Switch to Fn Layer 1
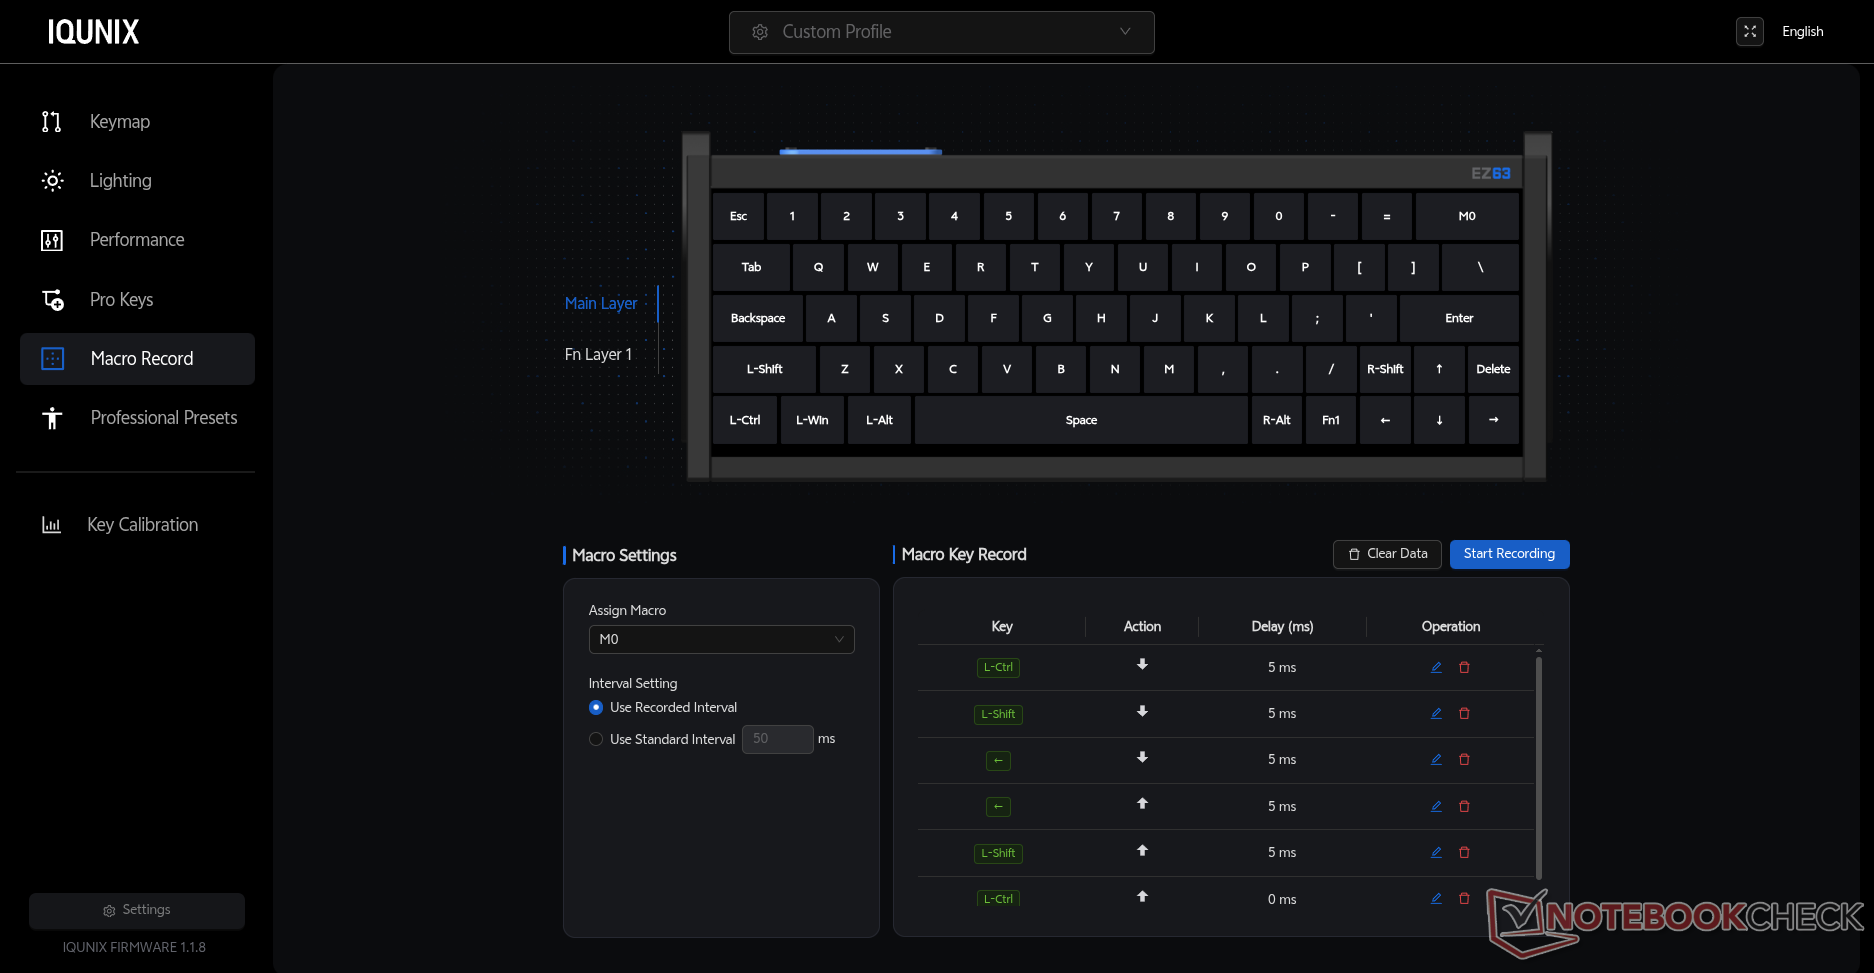Screen dimensions: 1874x973 tap(598, 354)
